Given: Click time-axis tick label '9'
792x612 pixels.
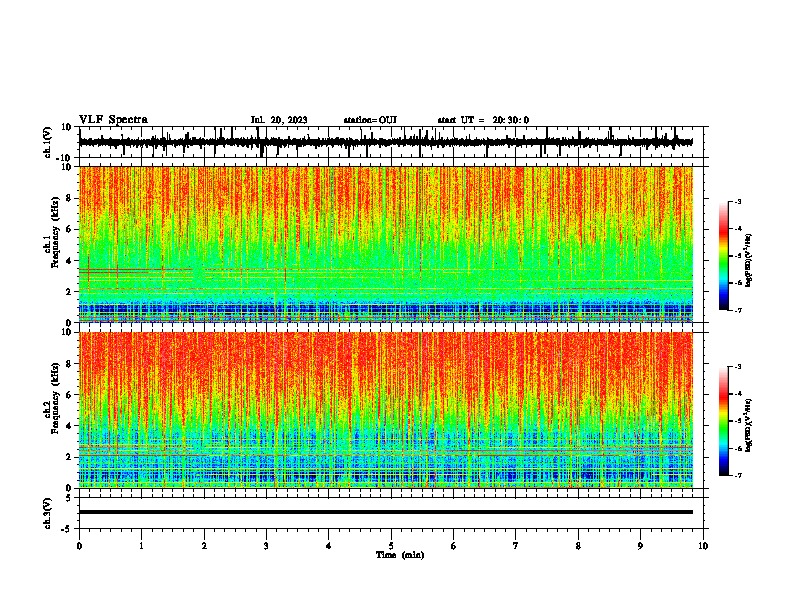Looking at the screenshot, I should click(640, 546).
